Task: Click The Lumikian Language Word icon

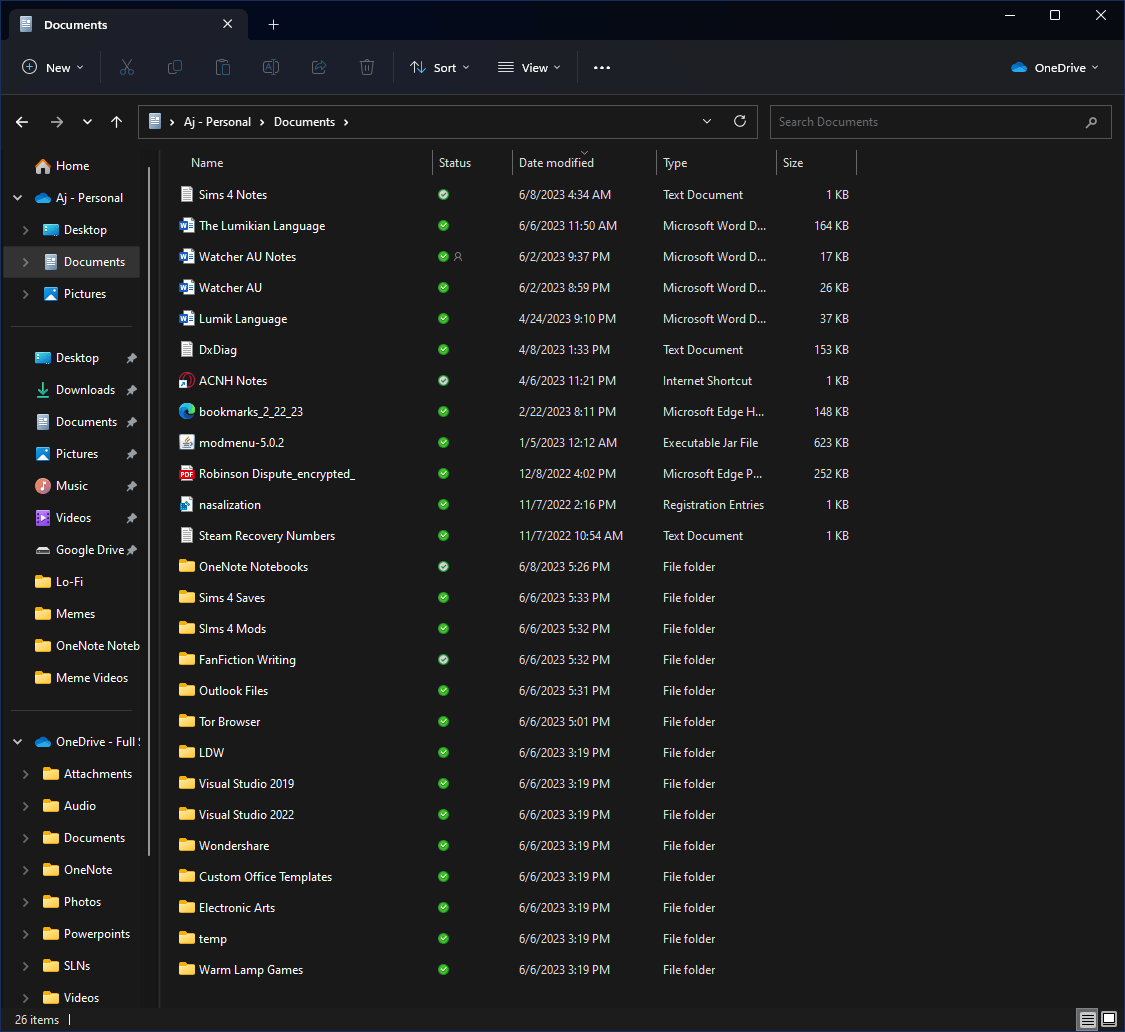Action: (187, 225)
